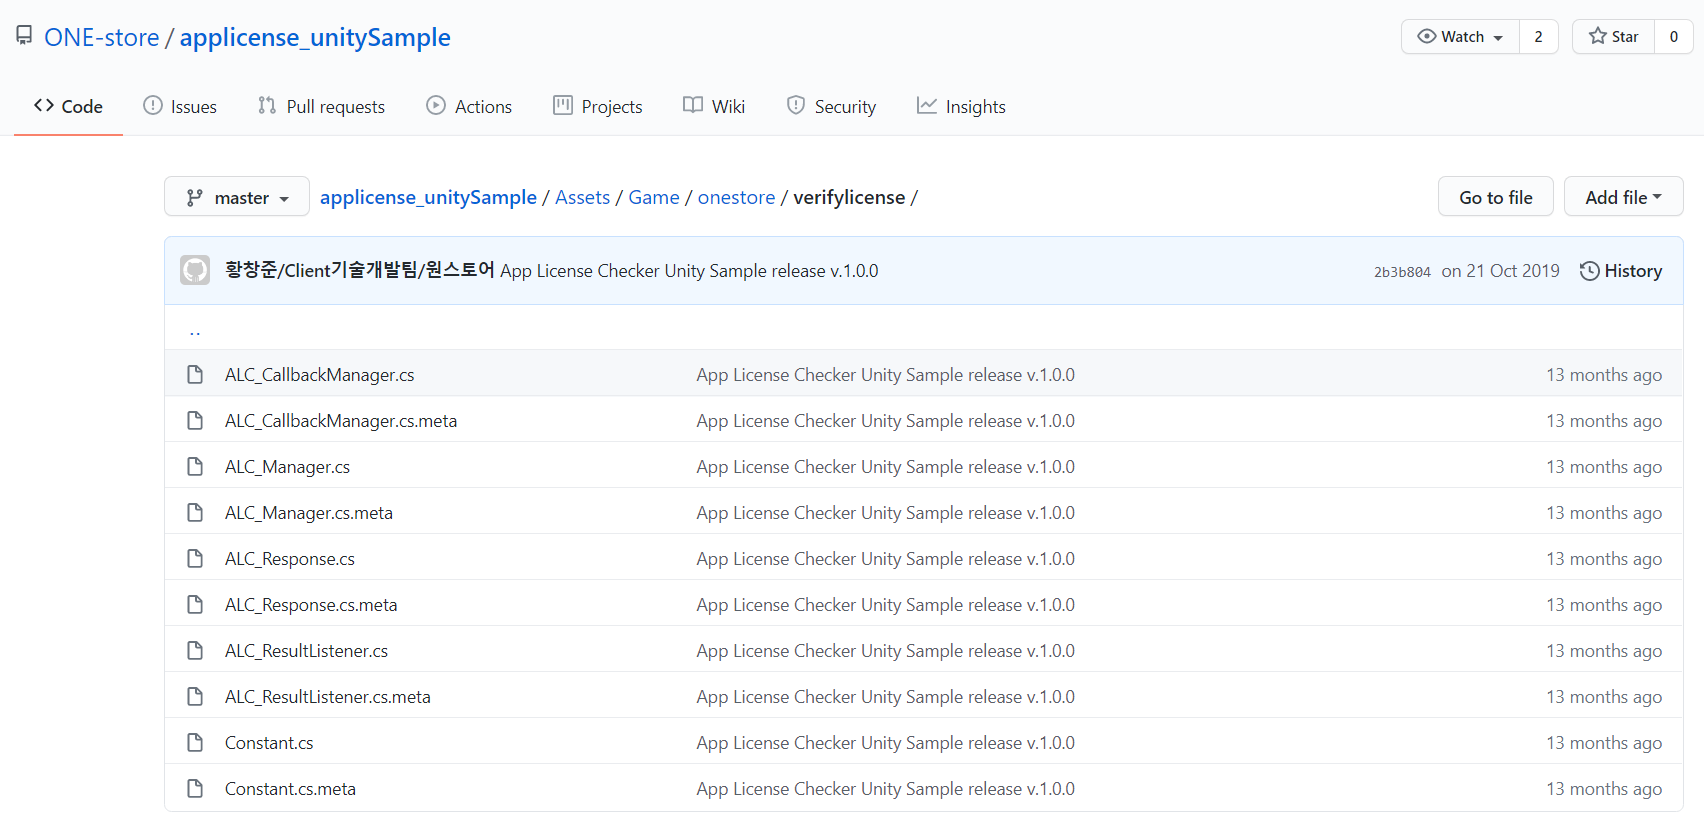Click the file icon for ALC_Response.cs
The width and height of the screenshot is (1704, 815).
[x=195, y=559]
